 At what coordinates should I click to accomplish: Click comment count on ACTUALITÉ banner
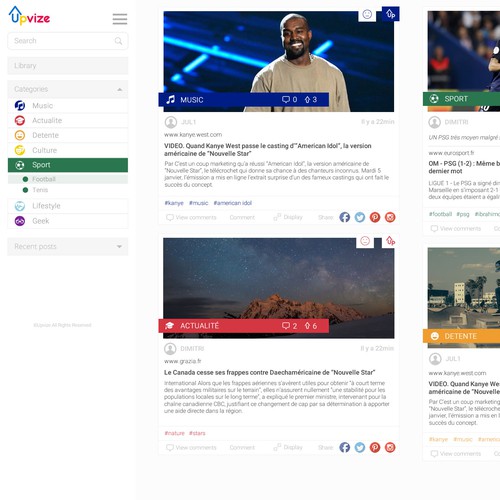[289, 326]
